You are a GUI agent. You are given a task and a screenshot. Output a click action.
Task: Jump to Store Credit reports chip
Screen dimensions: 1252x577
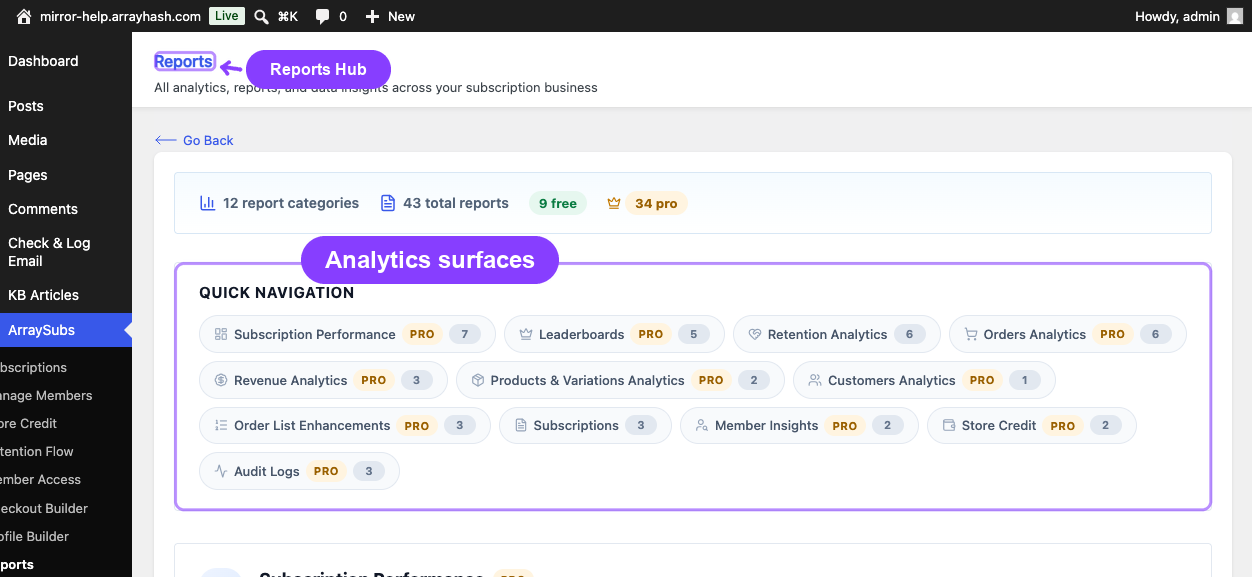[1031, 425]
